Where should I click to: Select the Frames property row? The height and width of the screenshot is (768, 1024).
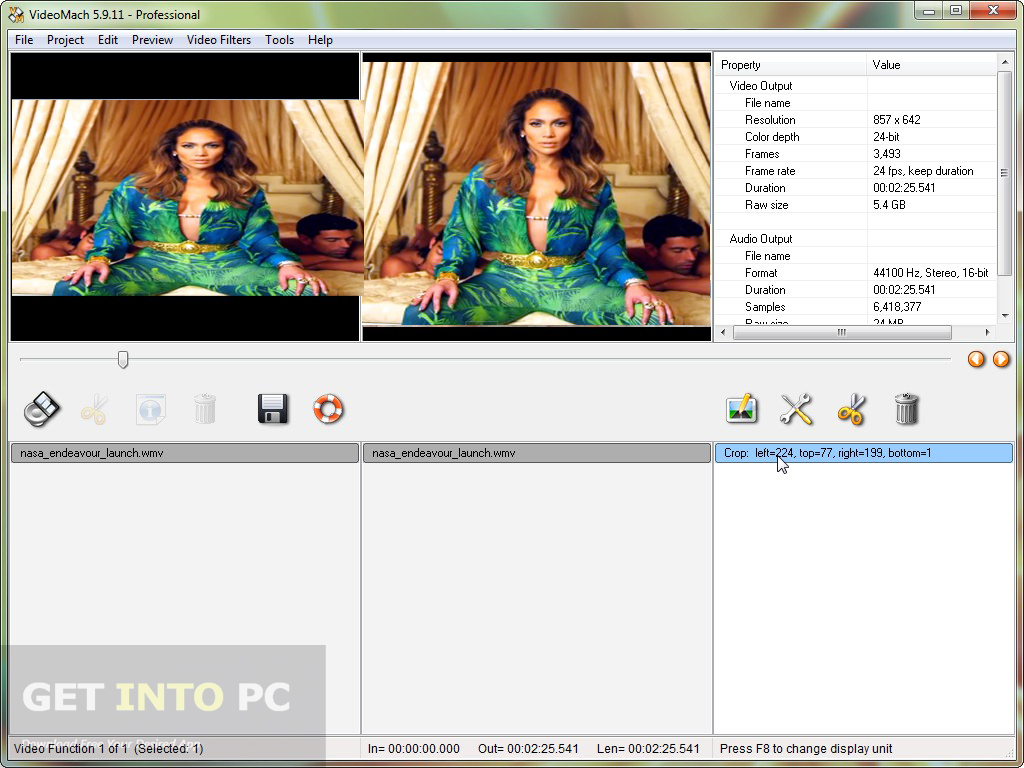point(856,153)
